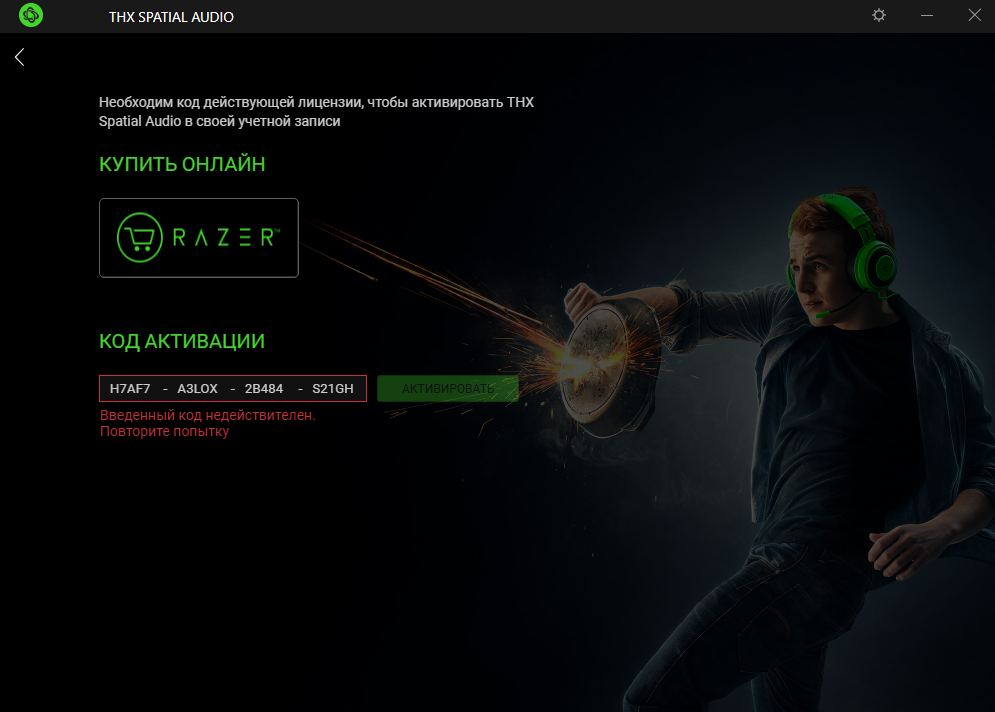Click the КОД АКТИВАЦИИ heading
The width and height of the screenshot is (995, 712).
(x=182, y=341)
